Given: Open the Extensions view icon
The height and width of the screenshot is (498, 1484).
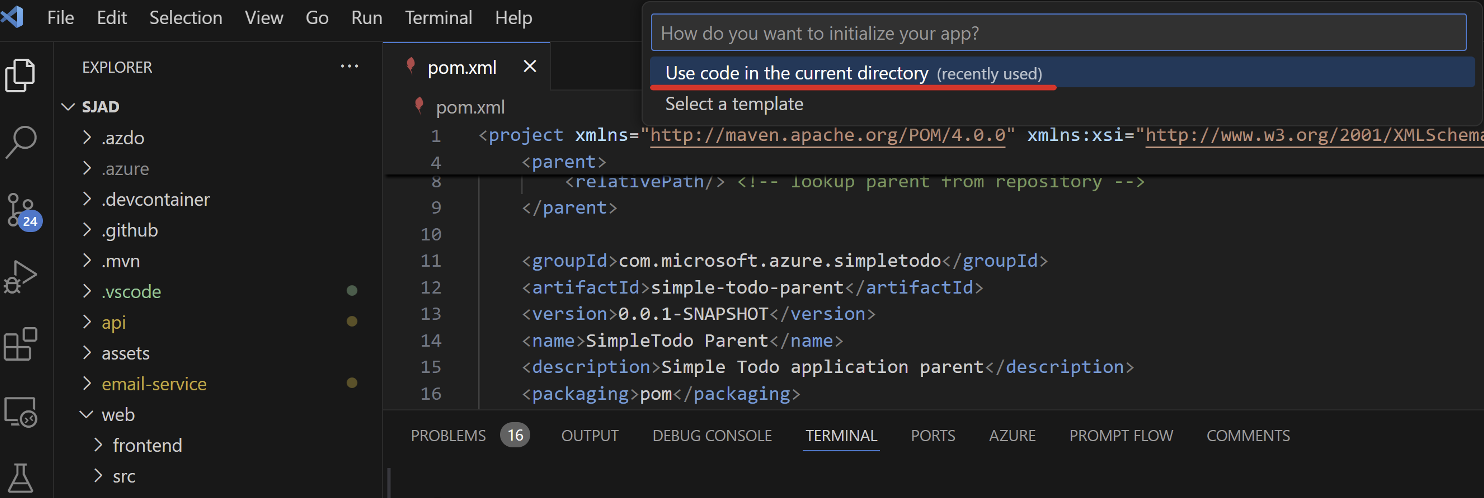Looking at the screenshot, I should pyautogui.click(x=21, y=344).
